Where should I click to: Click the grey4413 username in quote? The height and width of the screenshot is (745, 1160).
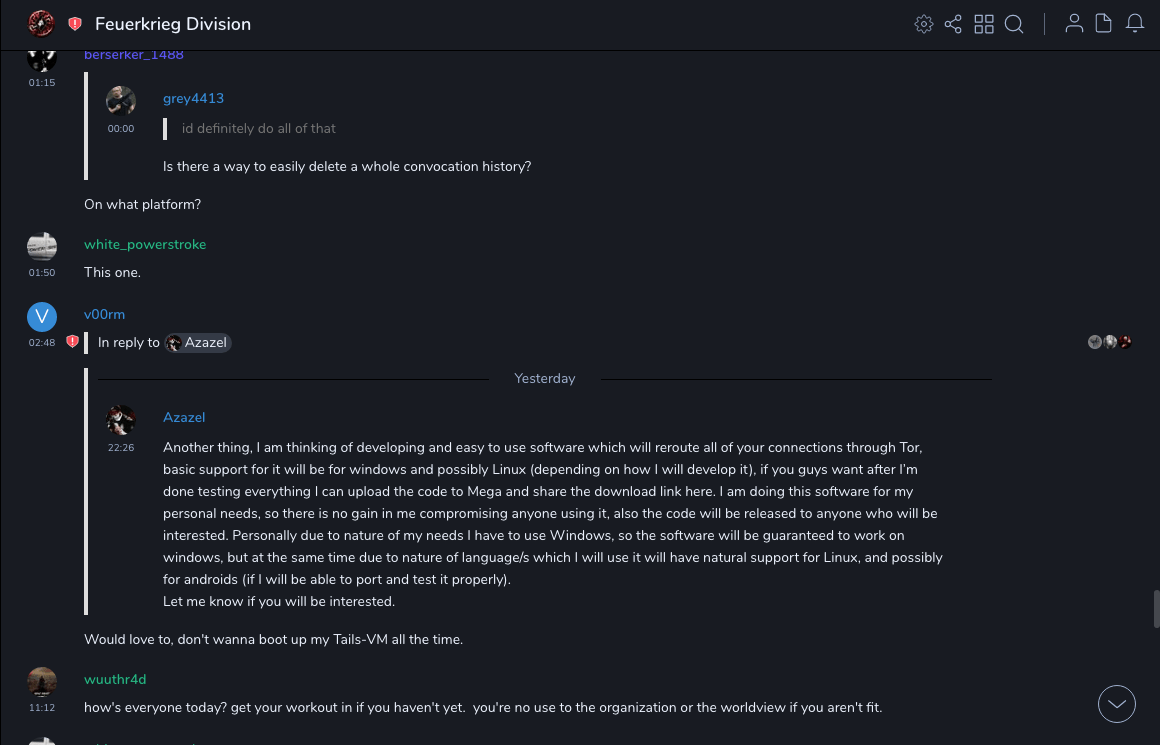193,99
